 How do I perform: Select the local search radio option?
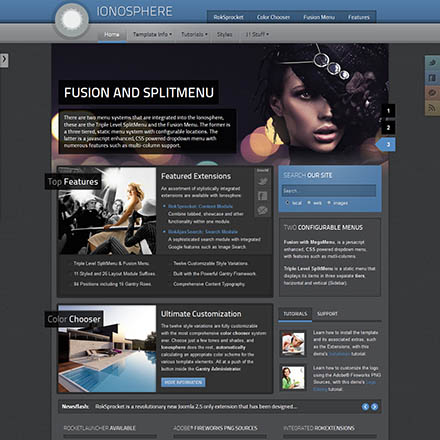(x=287, y=203)
